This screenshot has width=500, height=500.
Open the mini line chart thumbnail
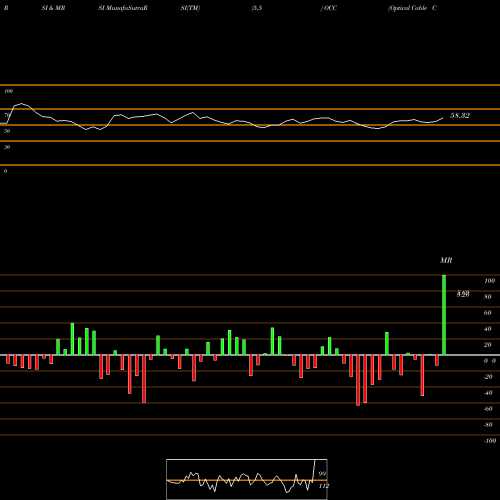click(x=247, y=479)
